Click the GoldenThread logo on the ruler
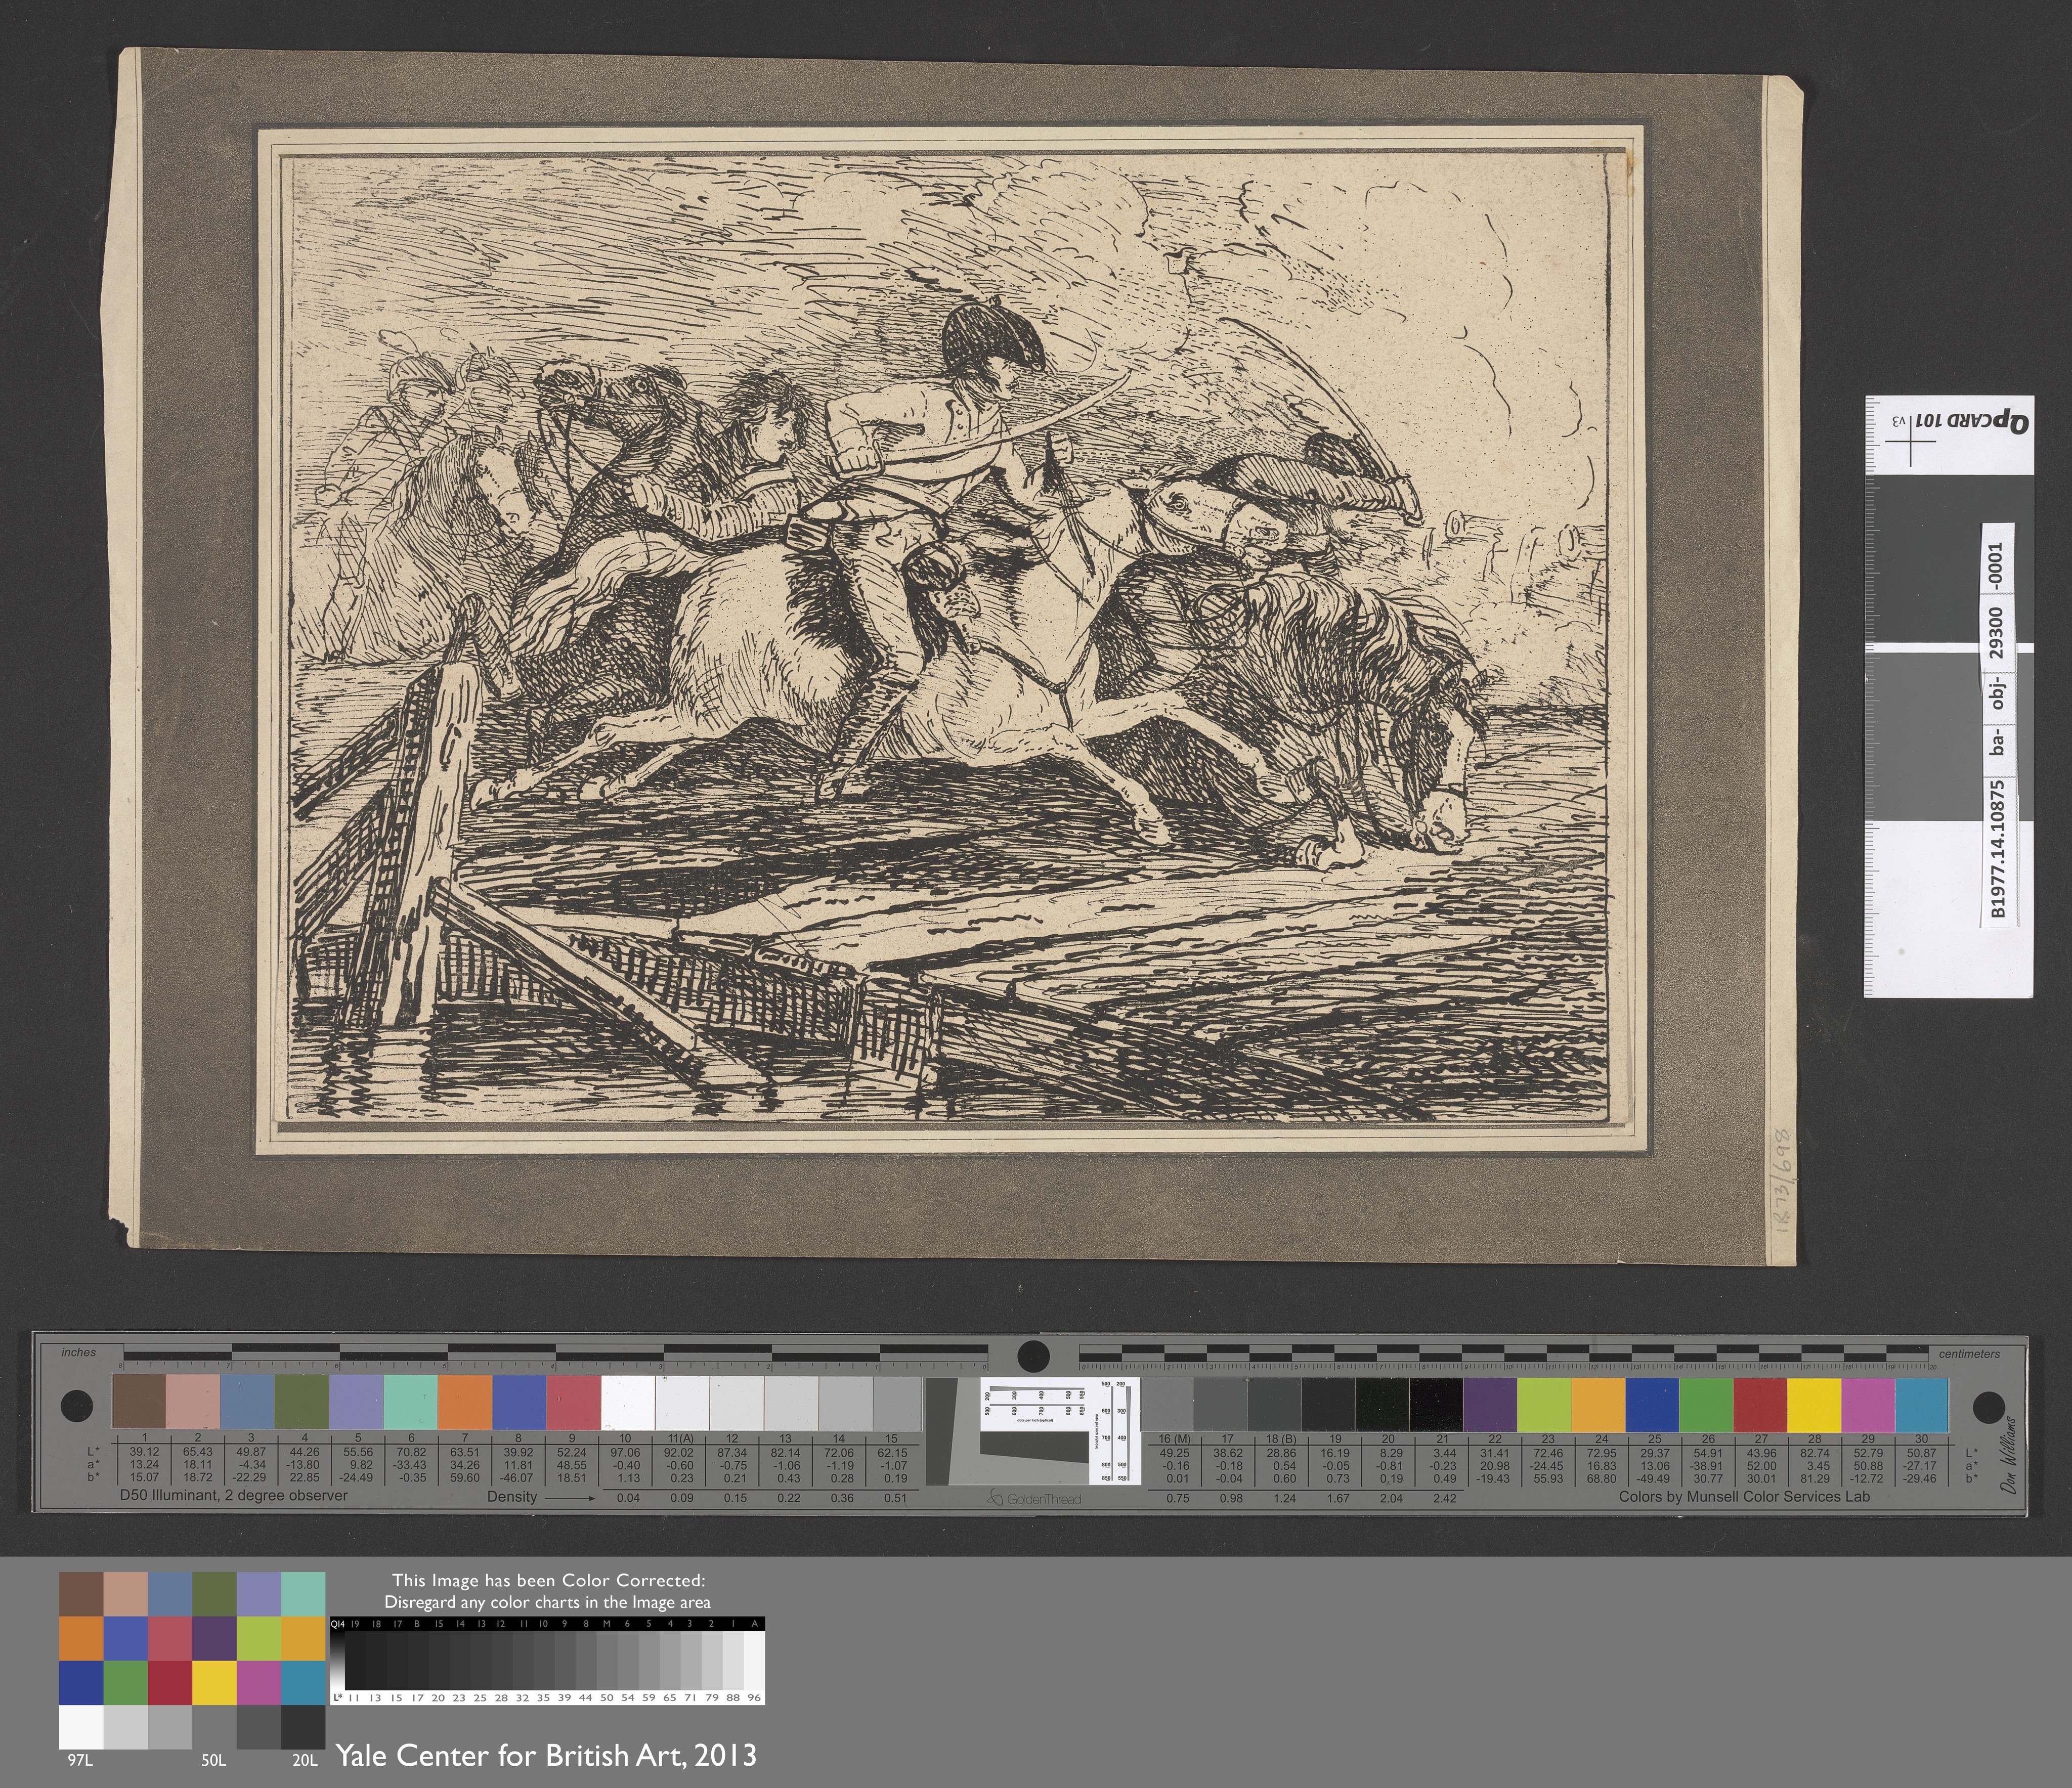The image size is (2072, 1788). tap(1033, 1498)
